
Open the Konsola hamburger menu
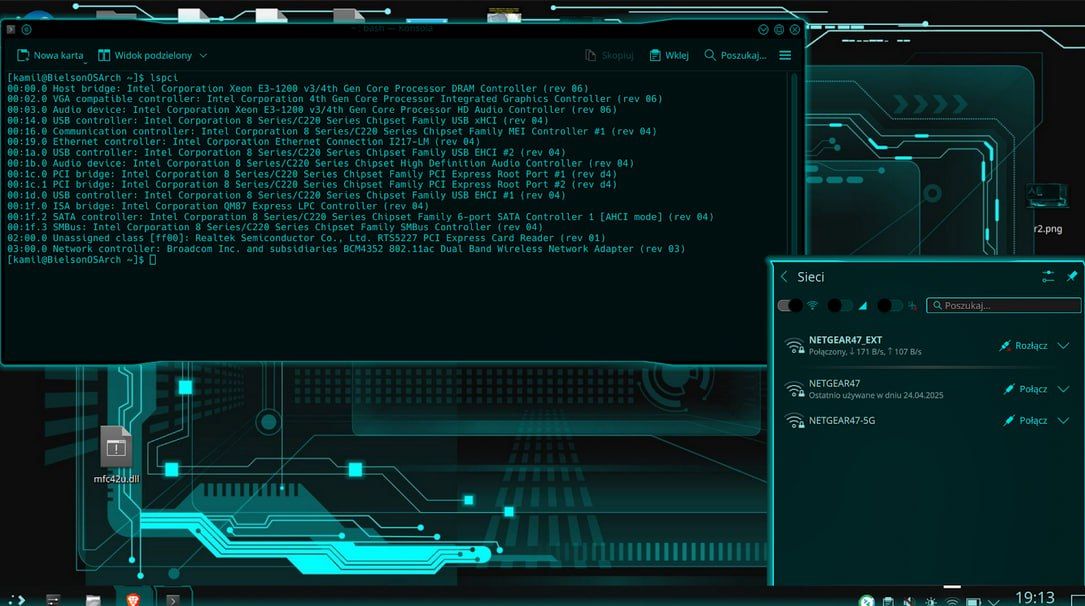(x=785, y=55)
